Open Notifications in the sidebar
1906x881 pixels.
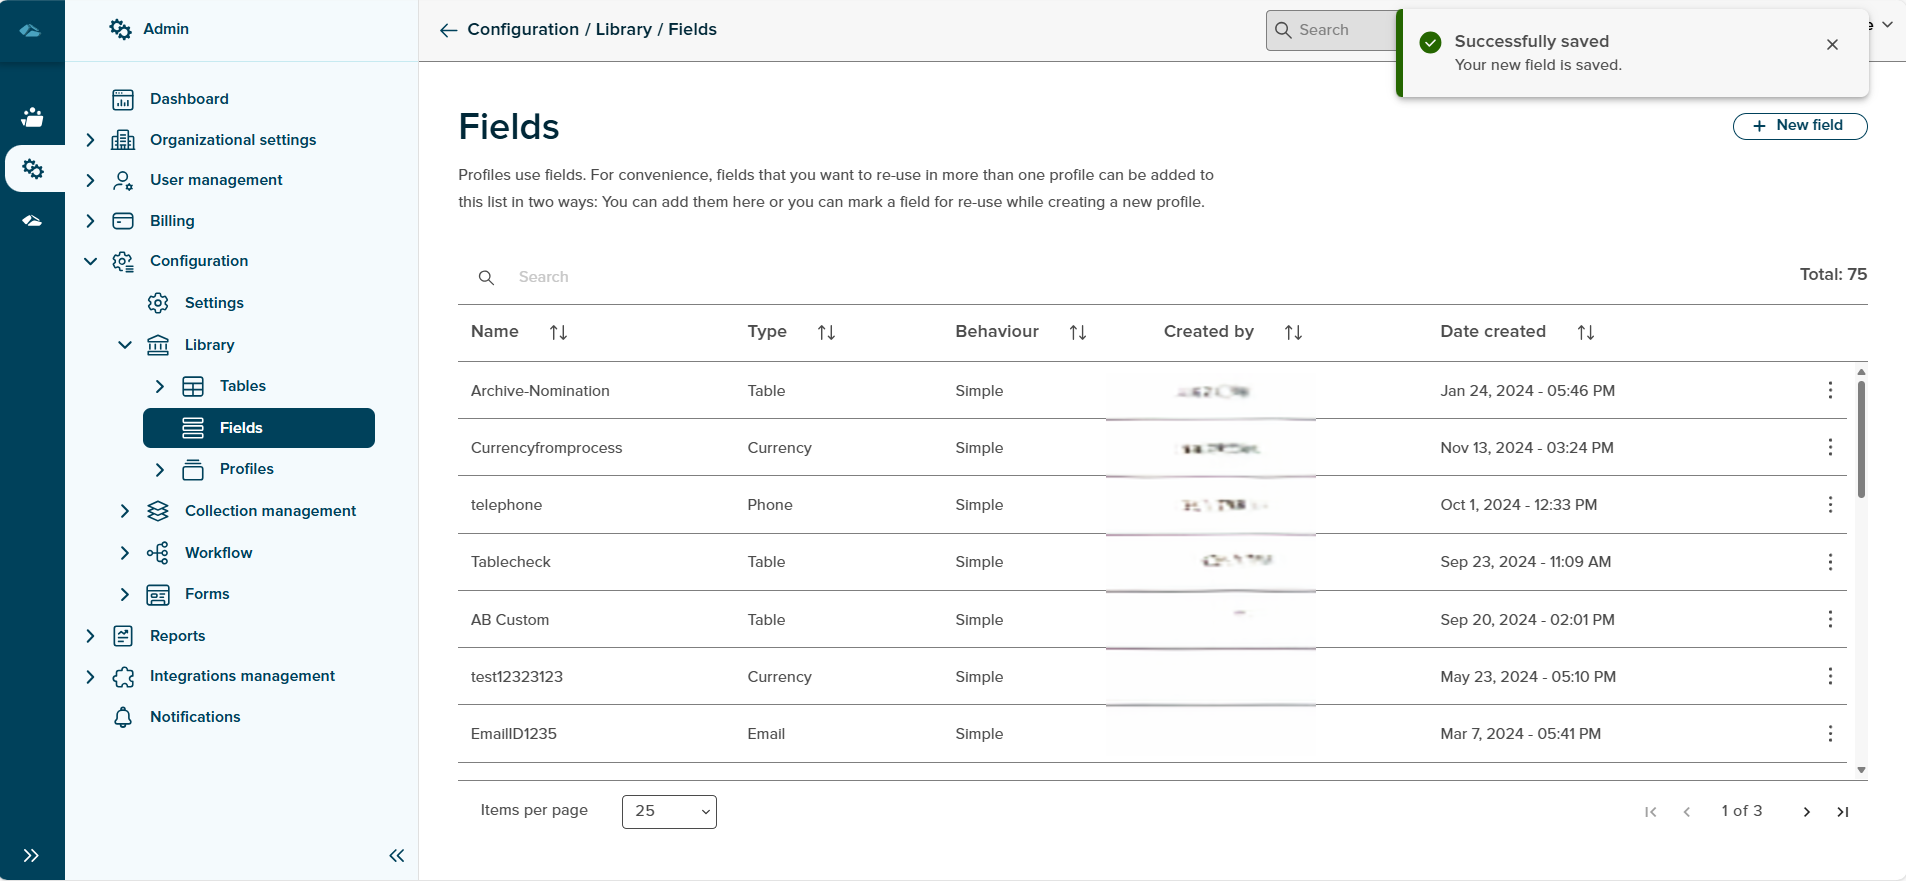tap(195, 717)
